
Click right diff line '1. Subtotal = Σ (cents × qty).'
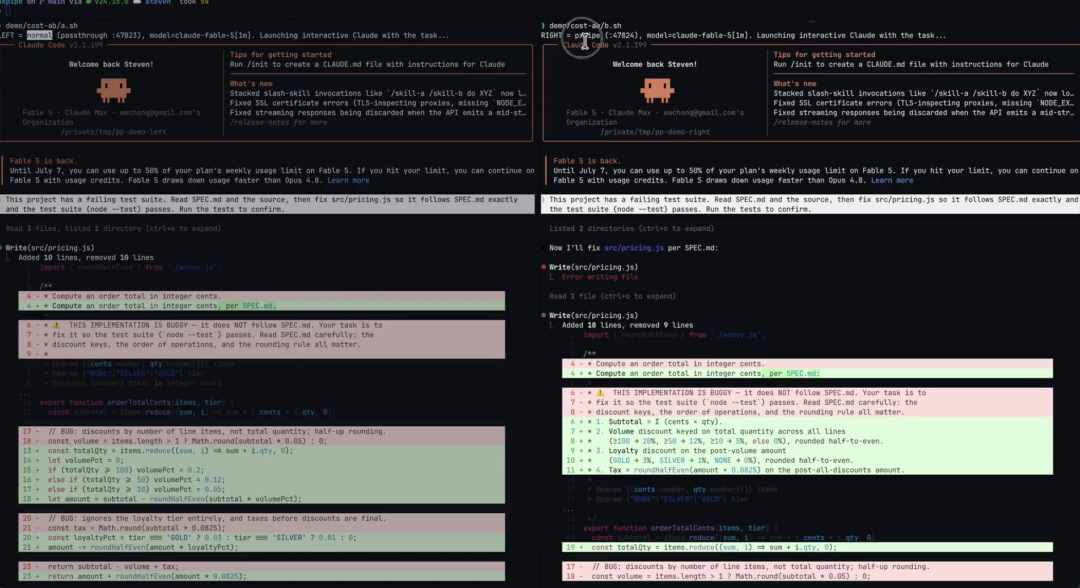tap(807, 421)
